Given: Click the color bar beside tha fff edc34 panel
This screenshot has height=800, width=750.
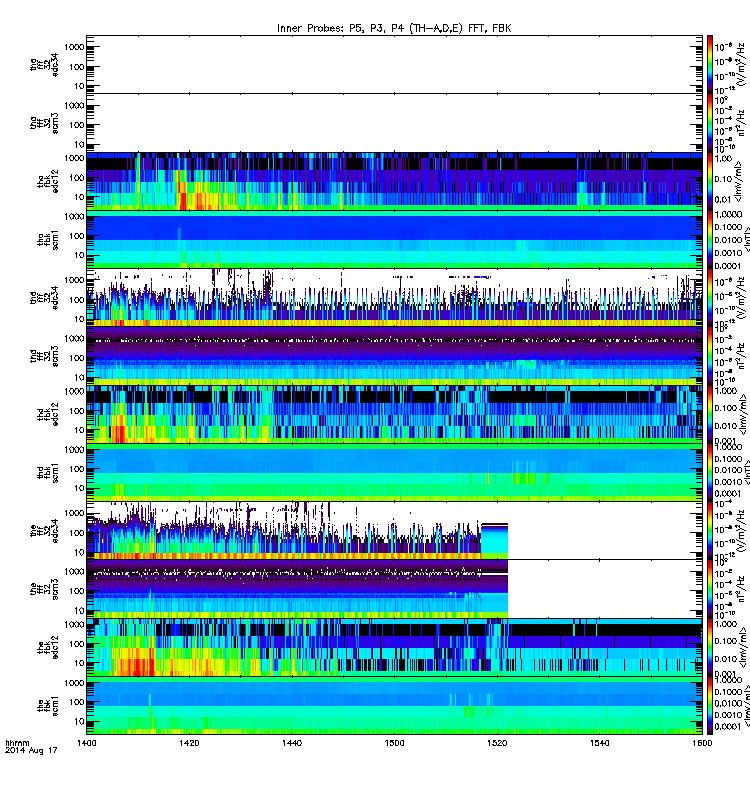Looking at the screenshot, I should [x=710, y=64].
